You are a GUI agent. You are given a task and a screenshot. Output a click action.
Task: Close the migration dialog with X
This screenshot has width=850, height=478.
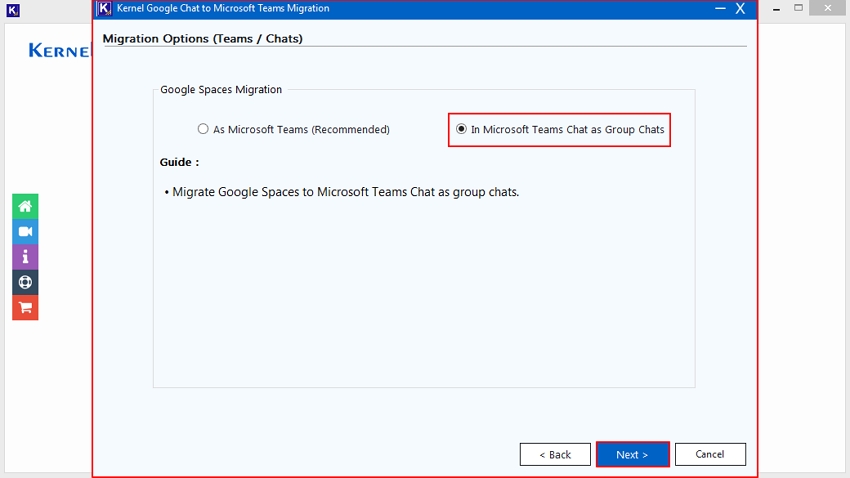click(x=740, y=8)
